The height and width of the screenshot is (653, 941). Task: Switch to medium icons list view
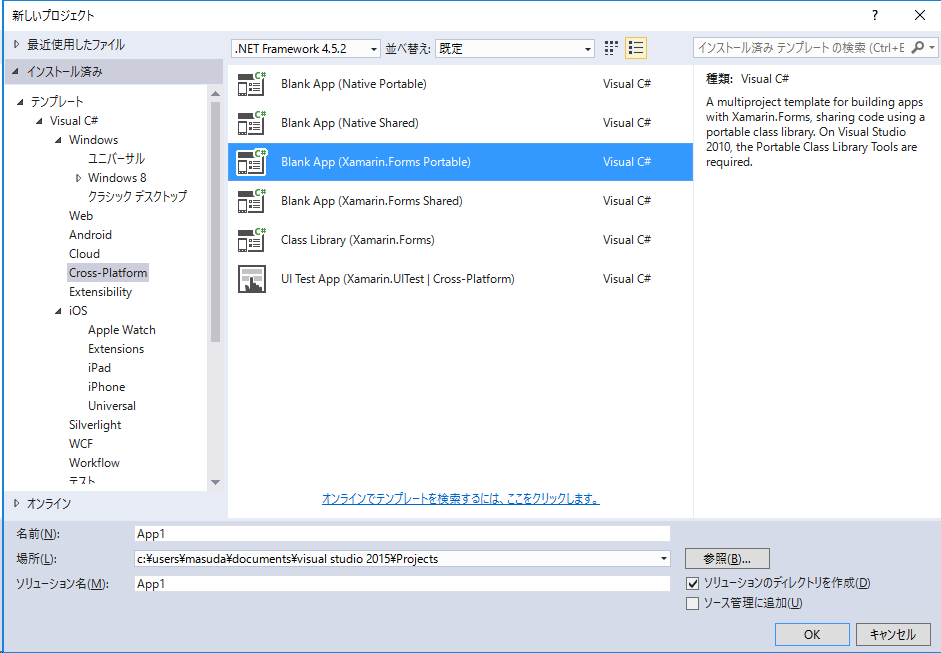636,48
